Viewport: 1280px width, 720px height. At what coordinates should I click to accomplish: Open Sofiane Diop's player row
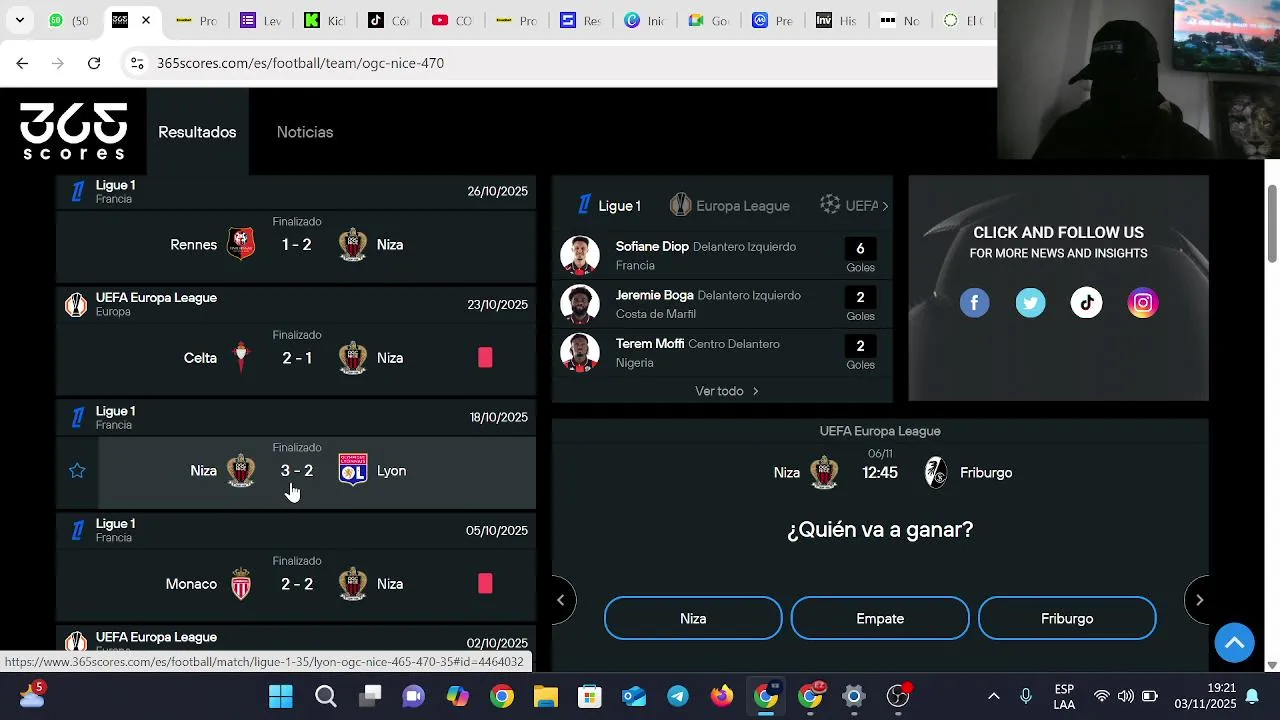(722, 255)
